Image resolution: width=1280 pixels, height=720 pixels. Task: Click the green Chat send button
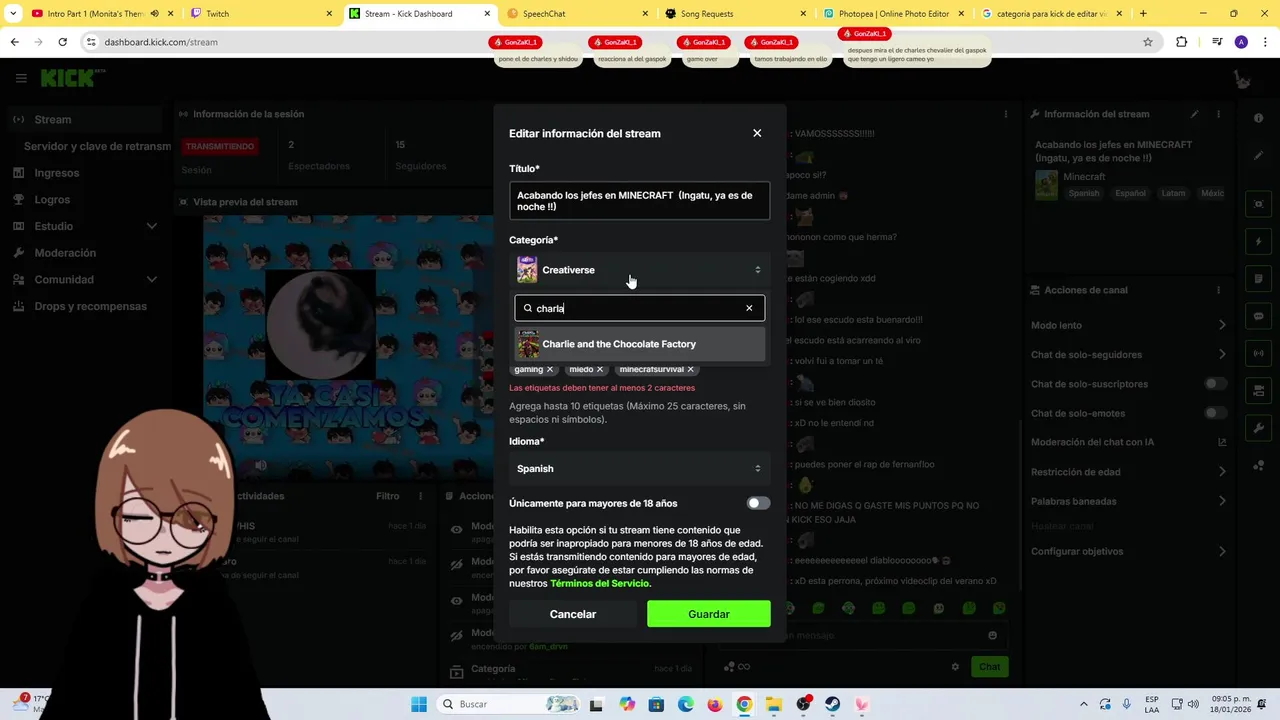click(989, 667)
